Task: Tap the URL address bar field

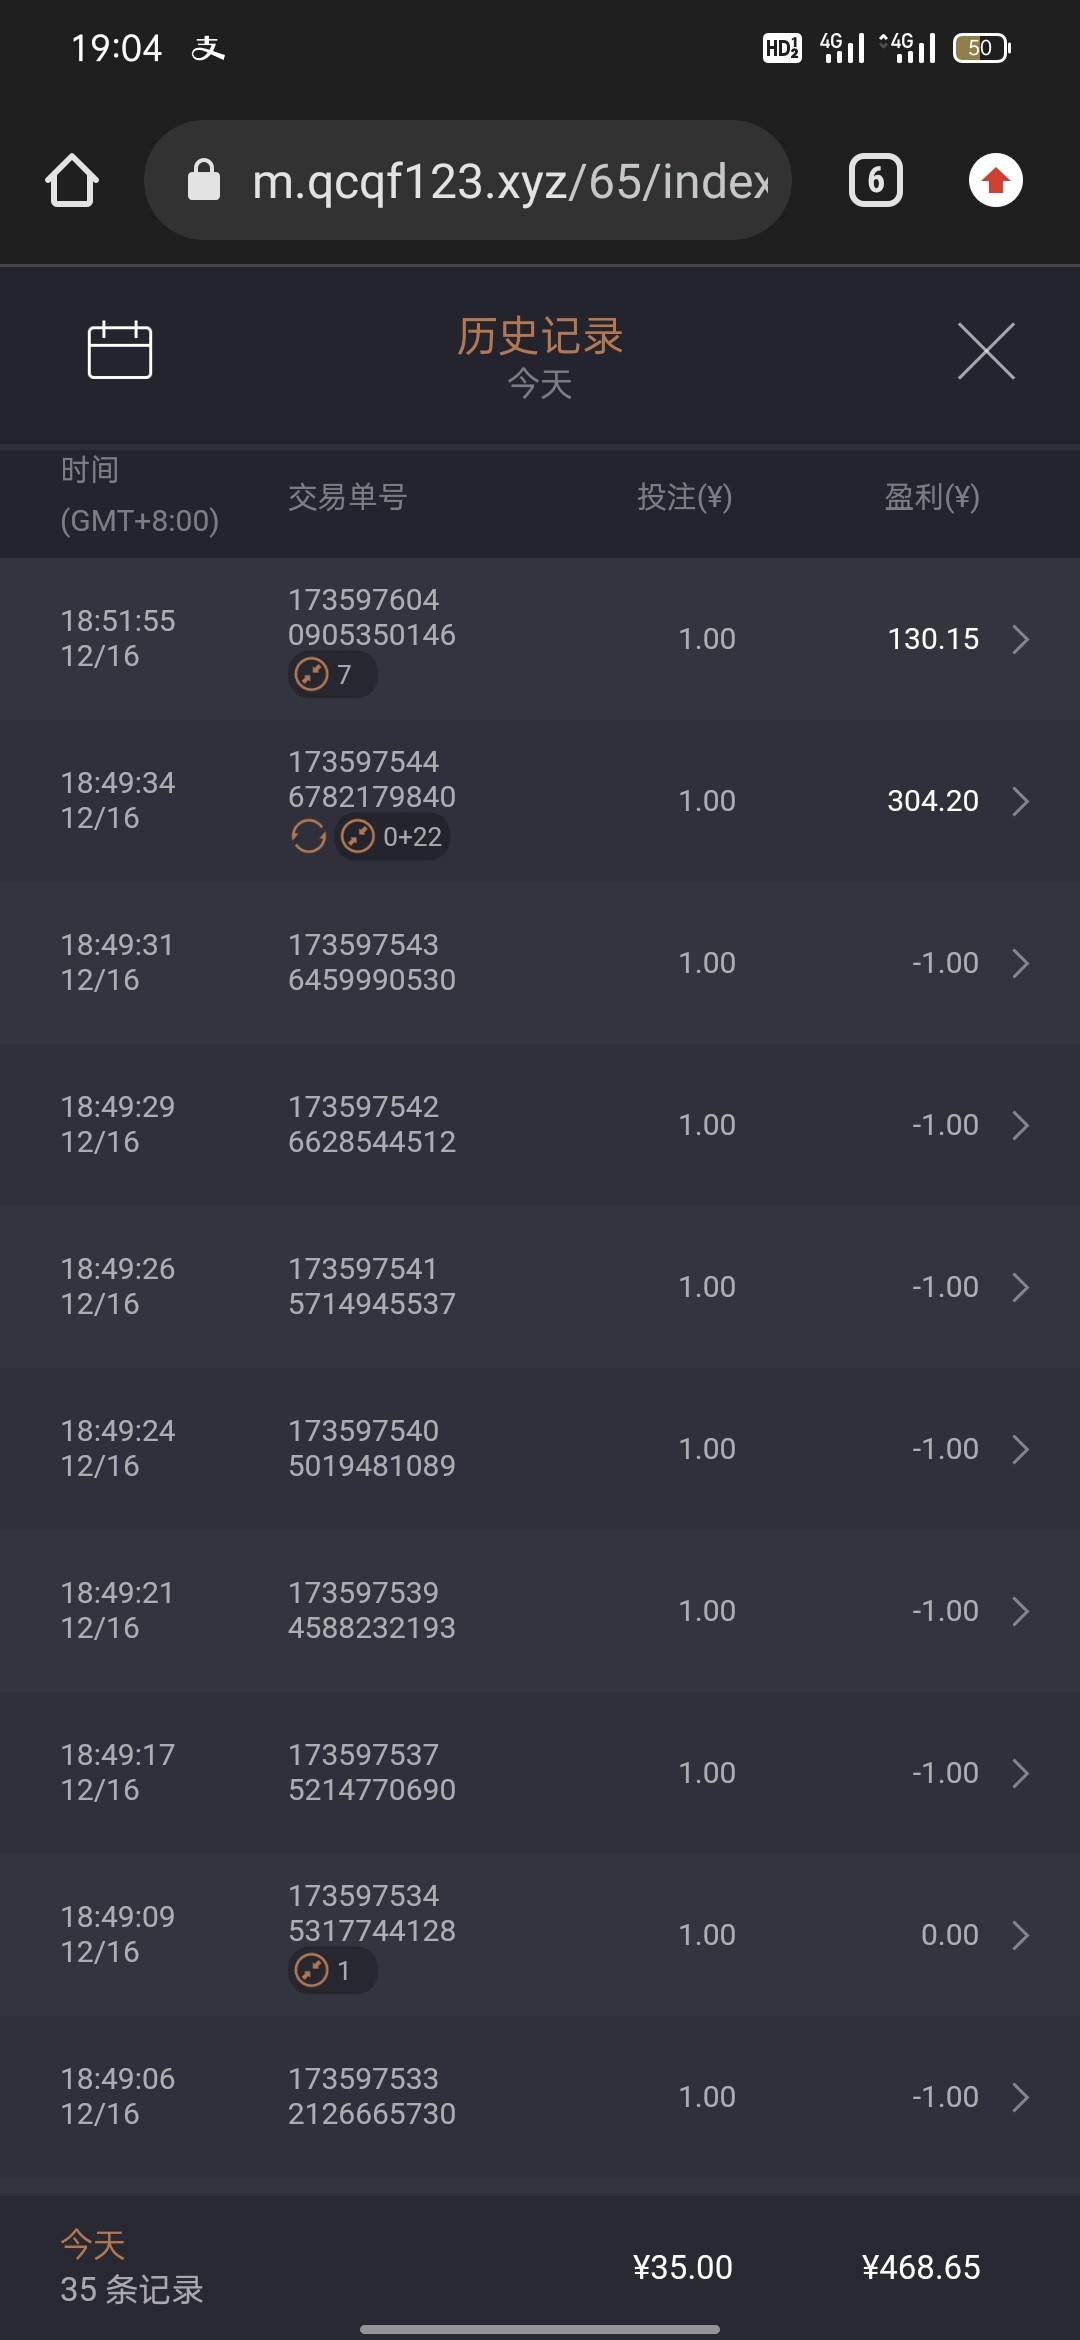Action: pos(510,181)
